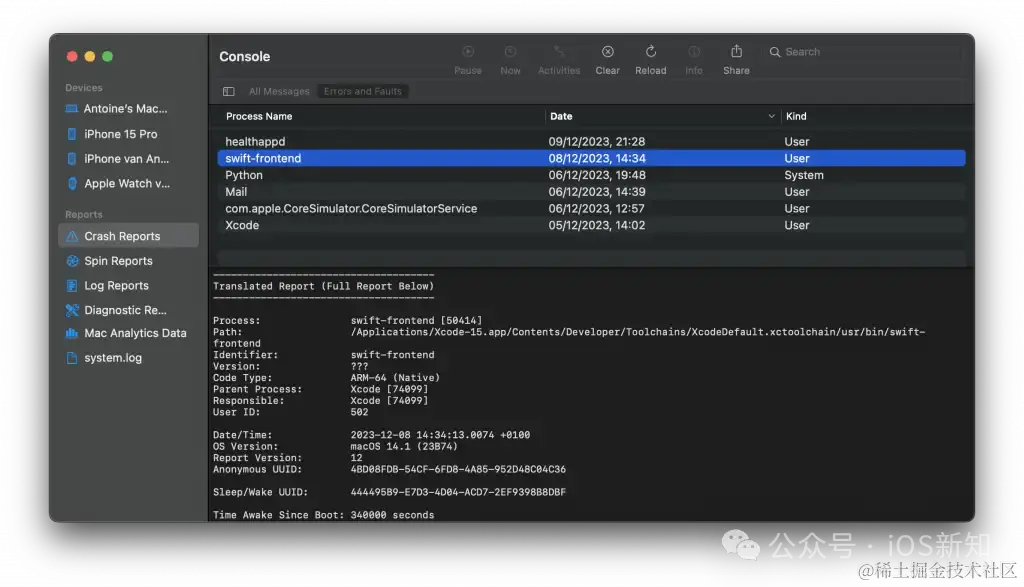Open the Info toolbar icon
This screenshot has height=587, width=1024.
coord(694,52)
